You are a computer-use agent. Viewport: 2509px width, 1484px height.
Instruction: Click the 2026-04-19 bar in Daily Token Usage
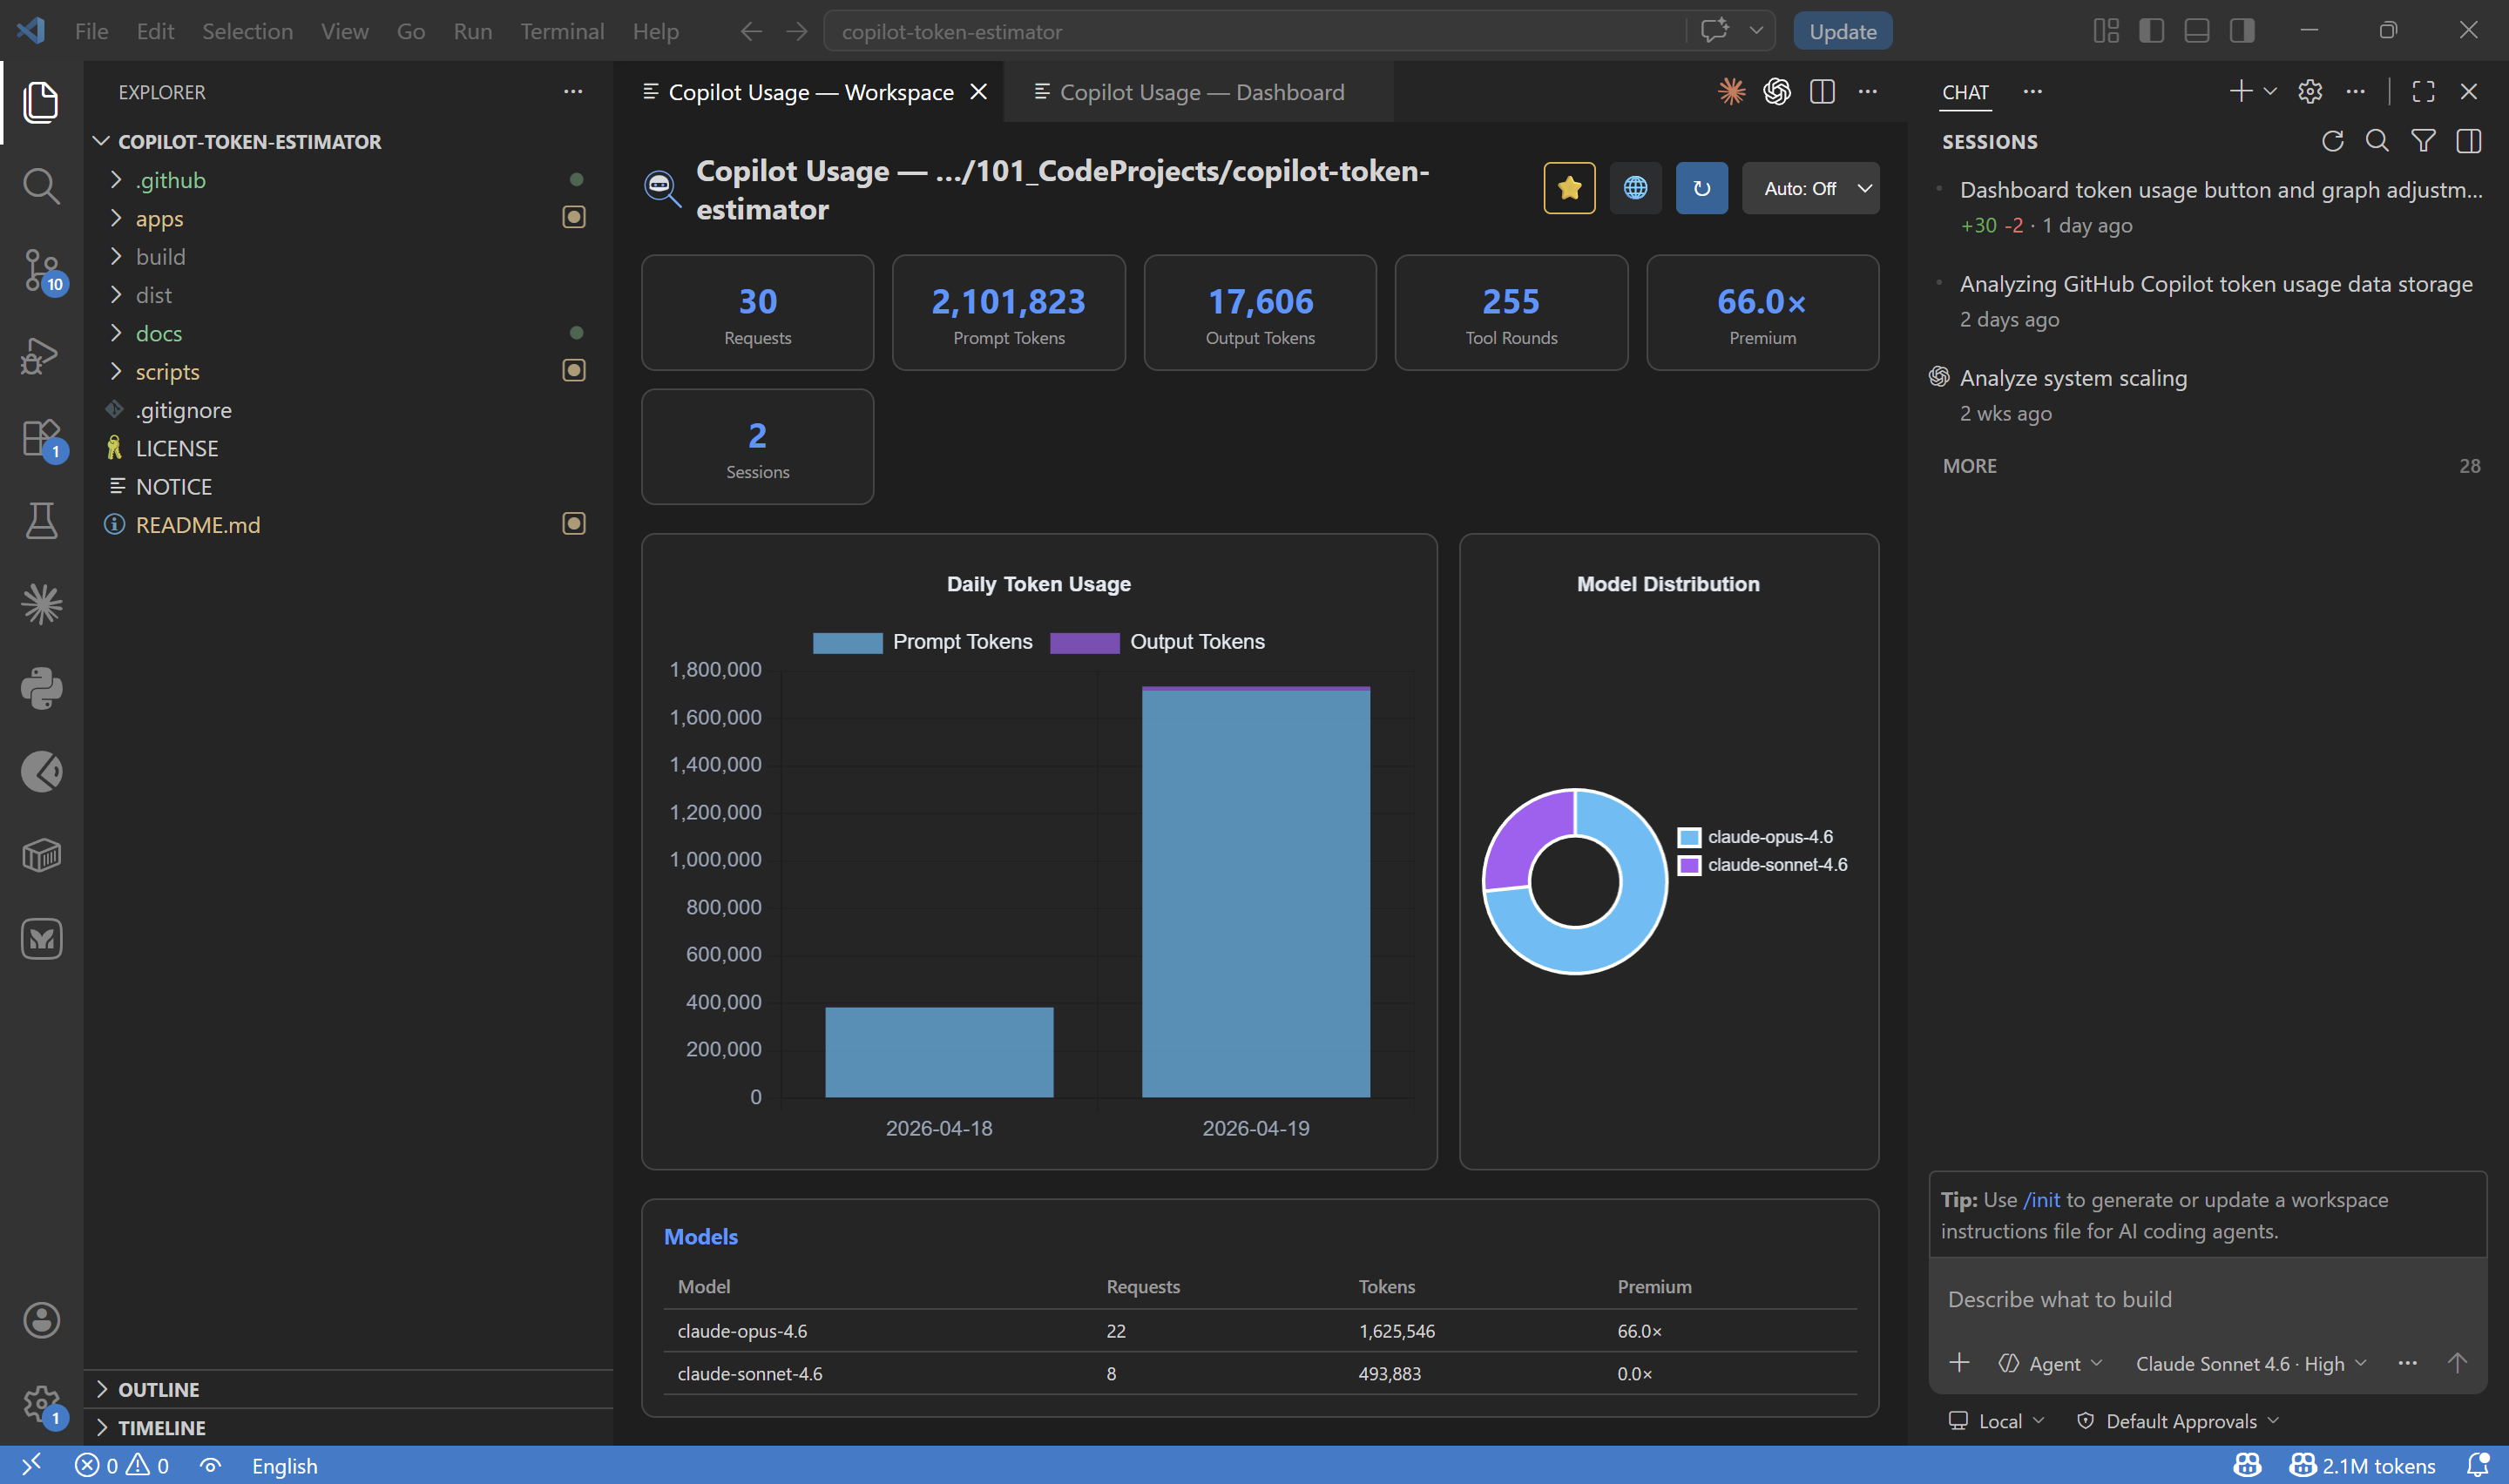pyautogui.click(x=1256, y=892)
